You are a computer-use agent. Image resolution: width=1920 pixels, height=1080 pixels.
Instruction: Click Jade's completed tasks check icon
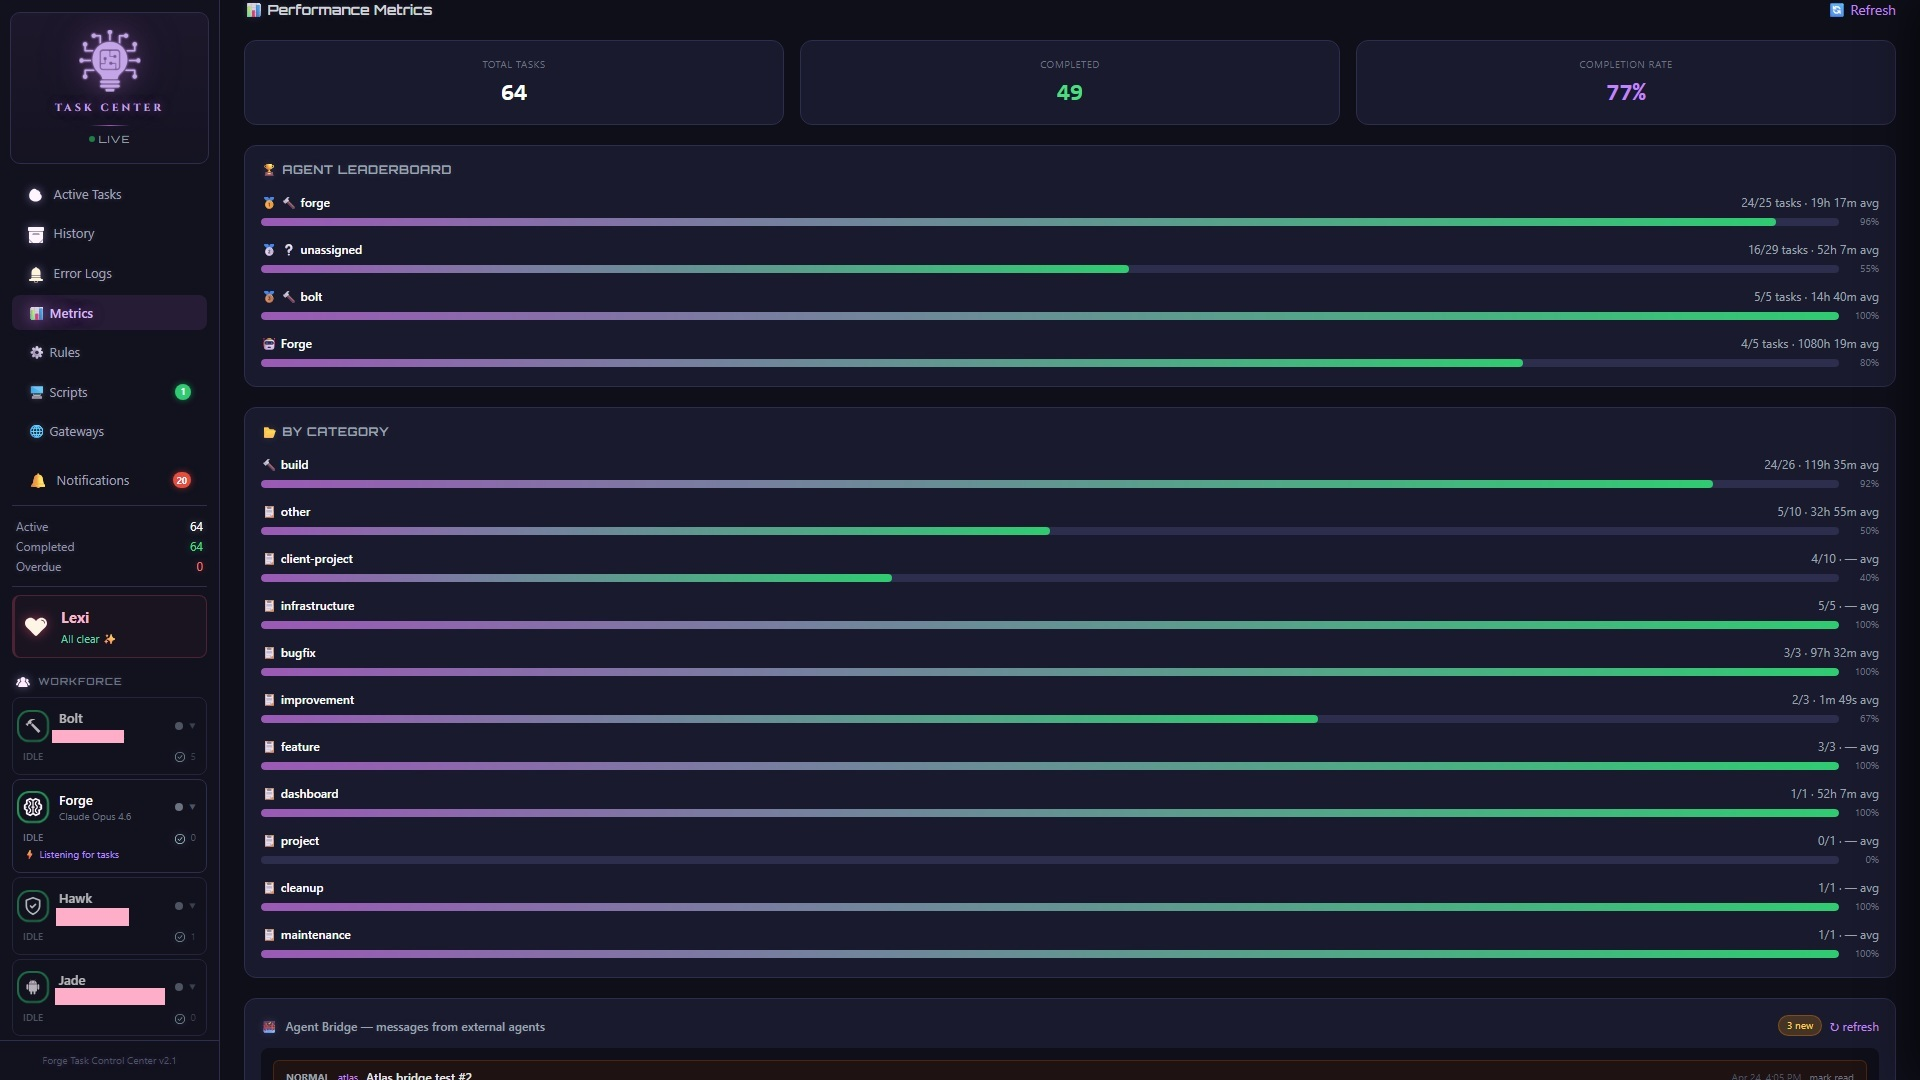tap(180, 1019)
